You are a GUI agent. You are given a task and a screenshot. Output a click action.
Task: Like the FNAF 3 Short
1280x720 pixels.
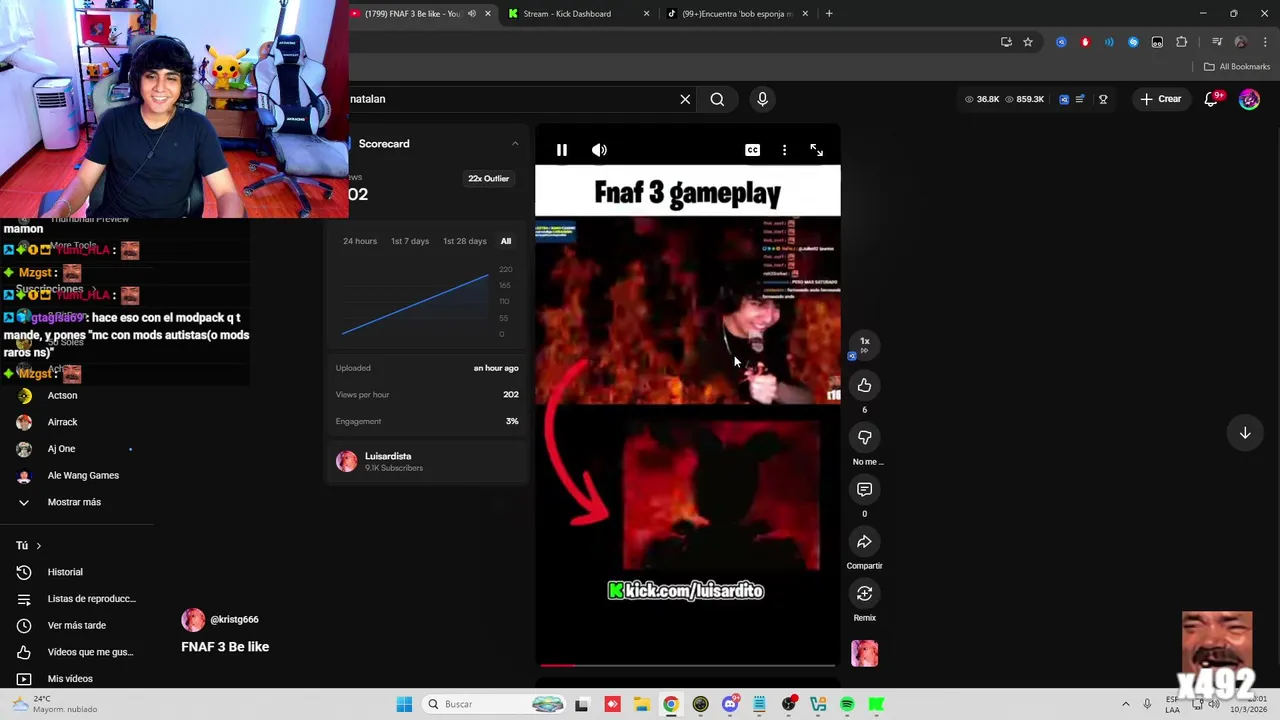(x=864, y=385)
